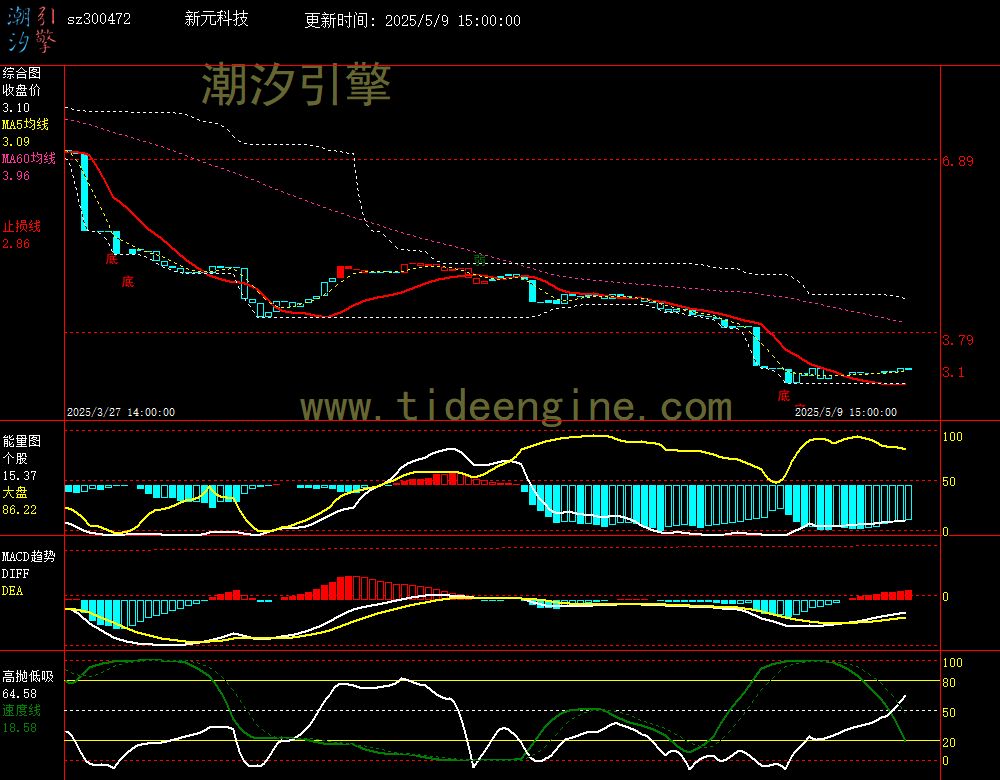The image size is (1000, 780).
Task: Click the 3.1 price axis label
Action: (953, 372)
